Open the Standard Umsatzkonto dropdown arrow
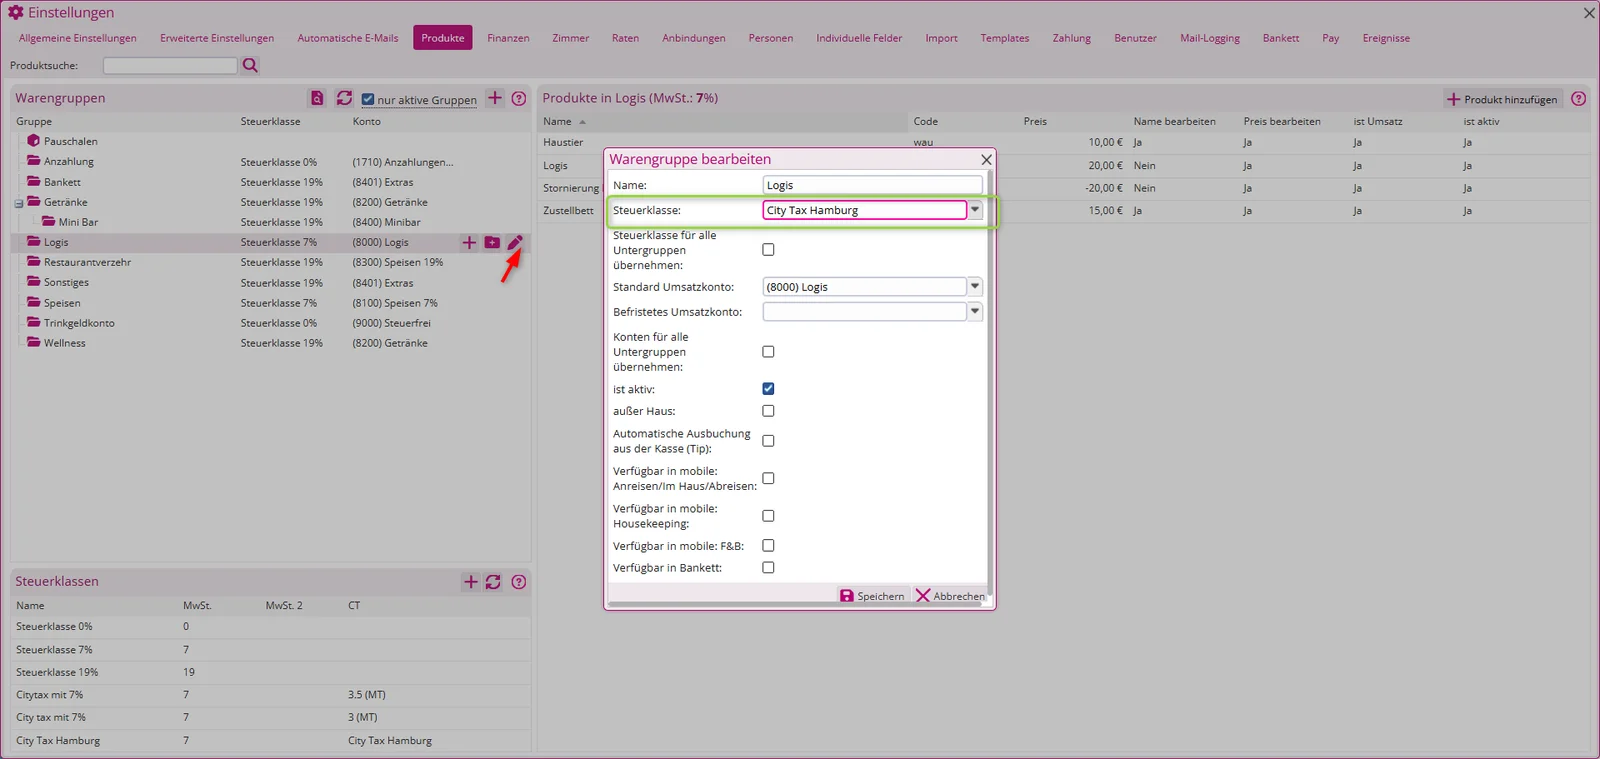The height and width of the screenshot is (759, 1600). (x=975, y=287)
